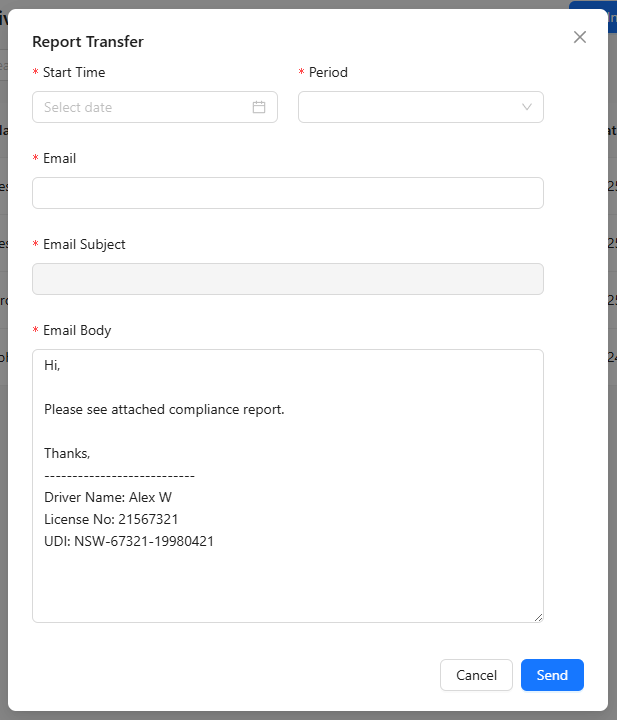Screen dimensions: 617x720
Task: Focus the Email address input field
Action: coord(288,193)
